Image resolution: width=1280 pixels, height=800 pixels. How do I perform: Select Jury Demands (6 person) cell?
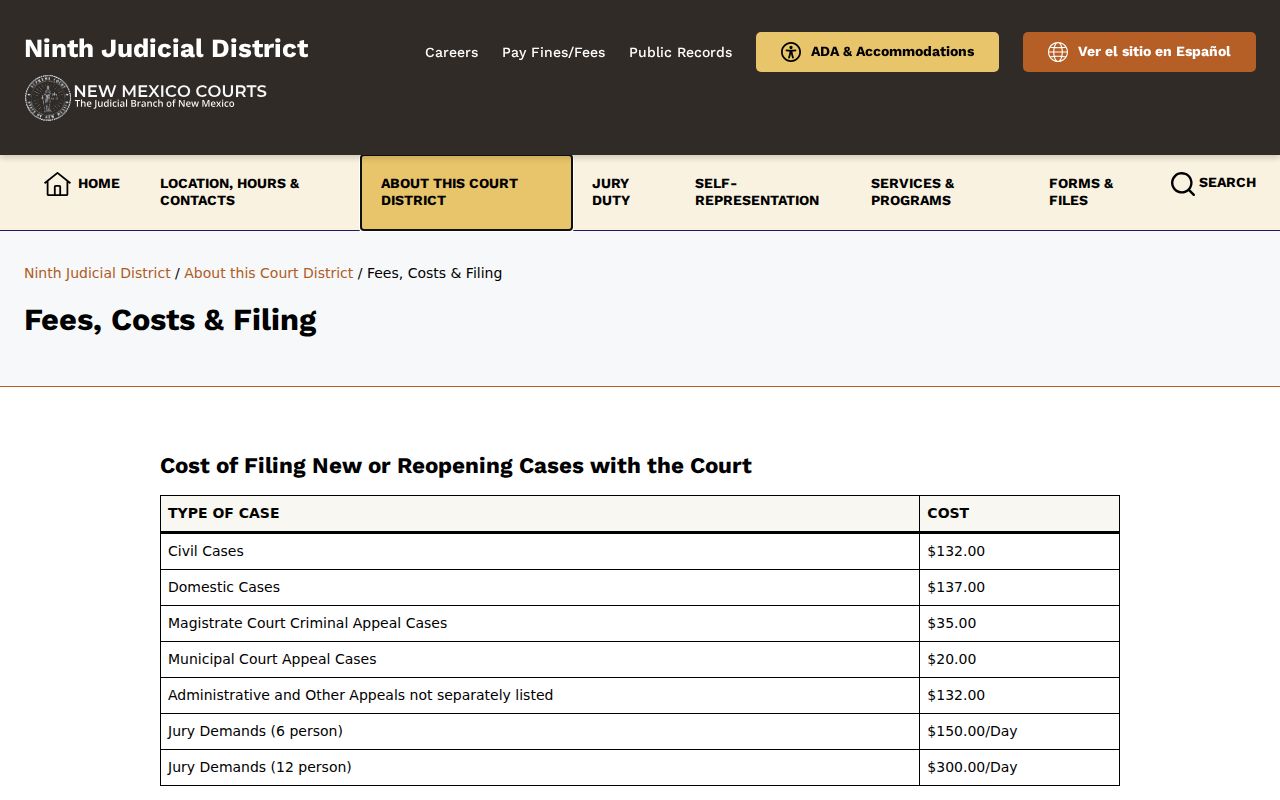[x=540, y=731]
